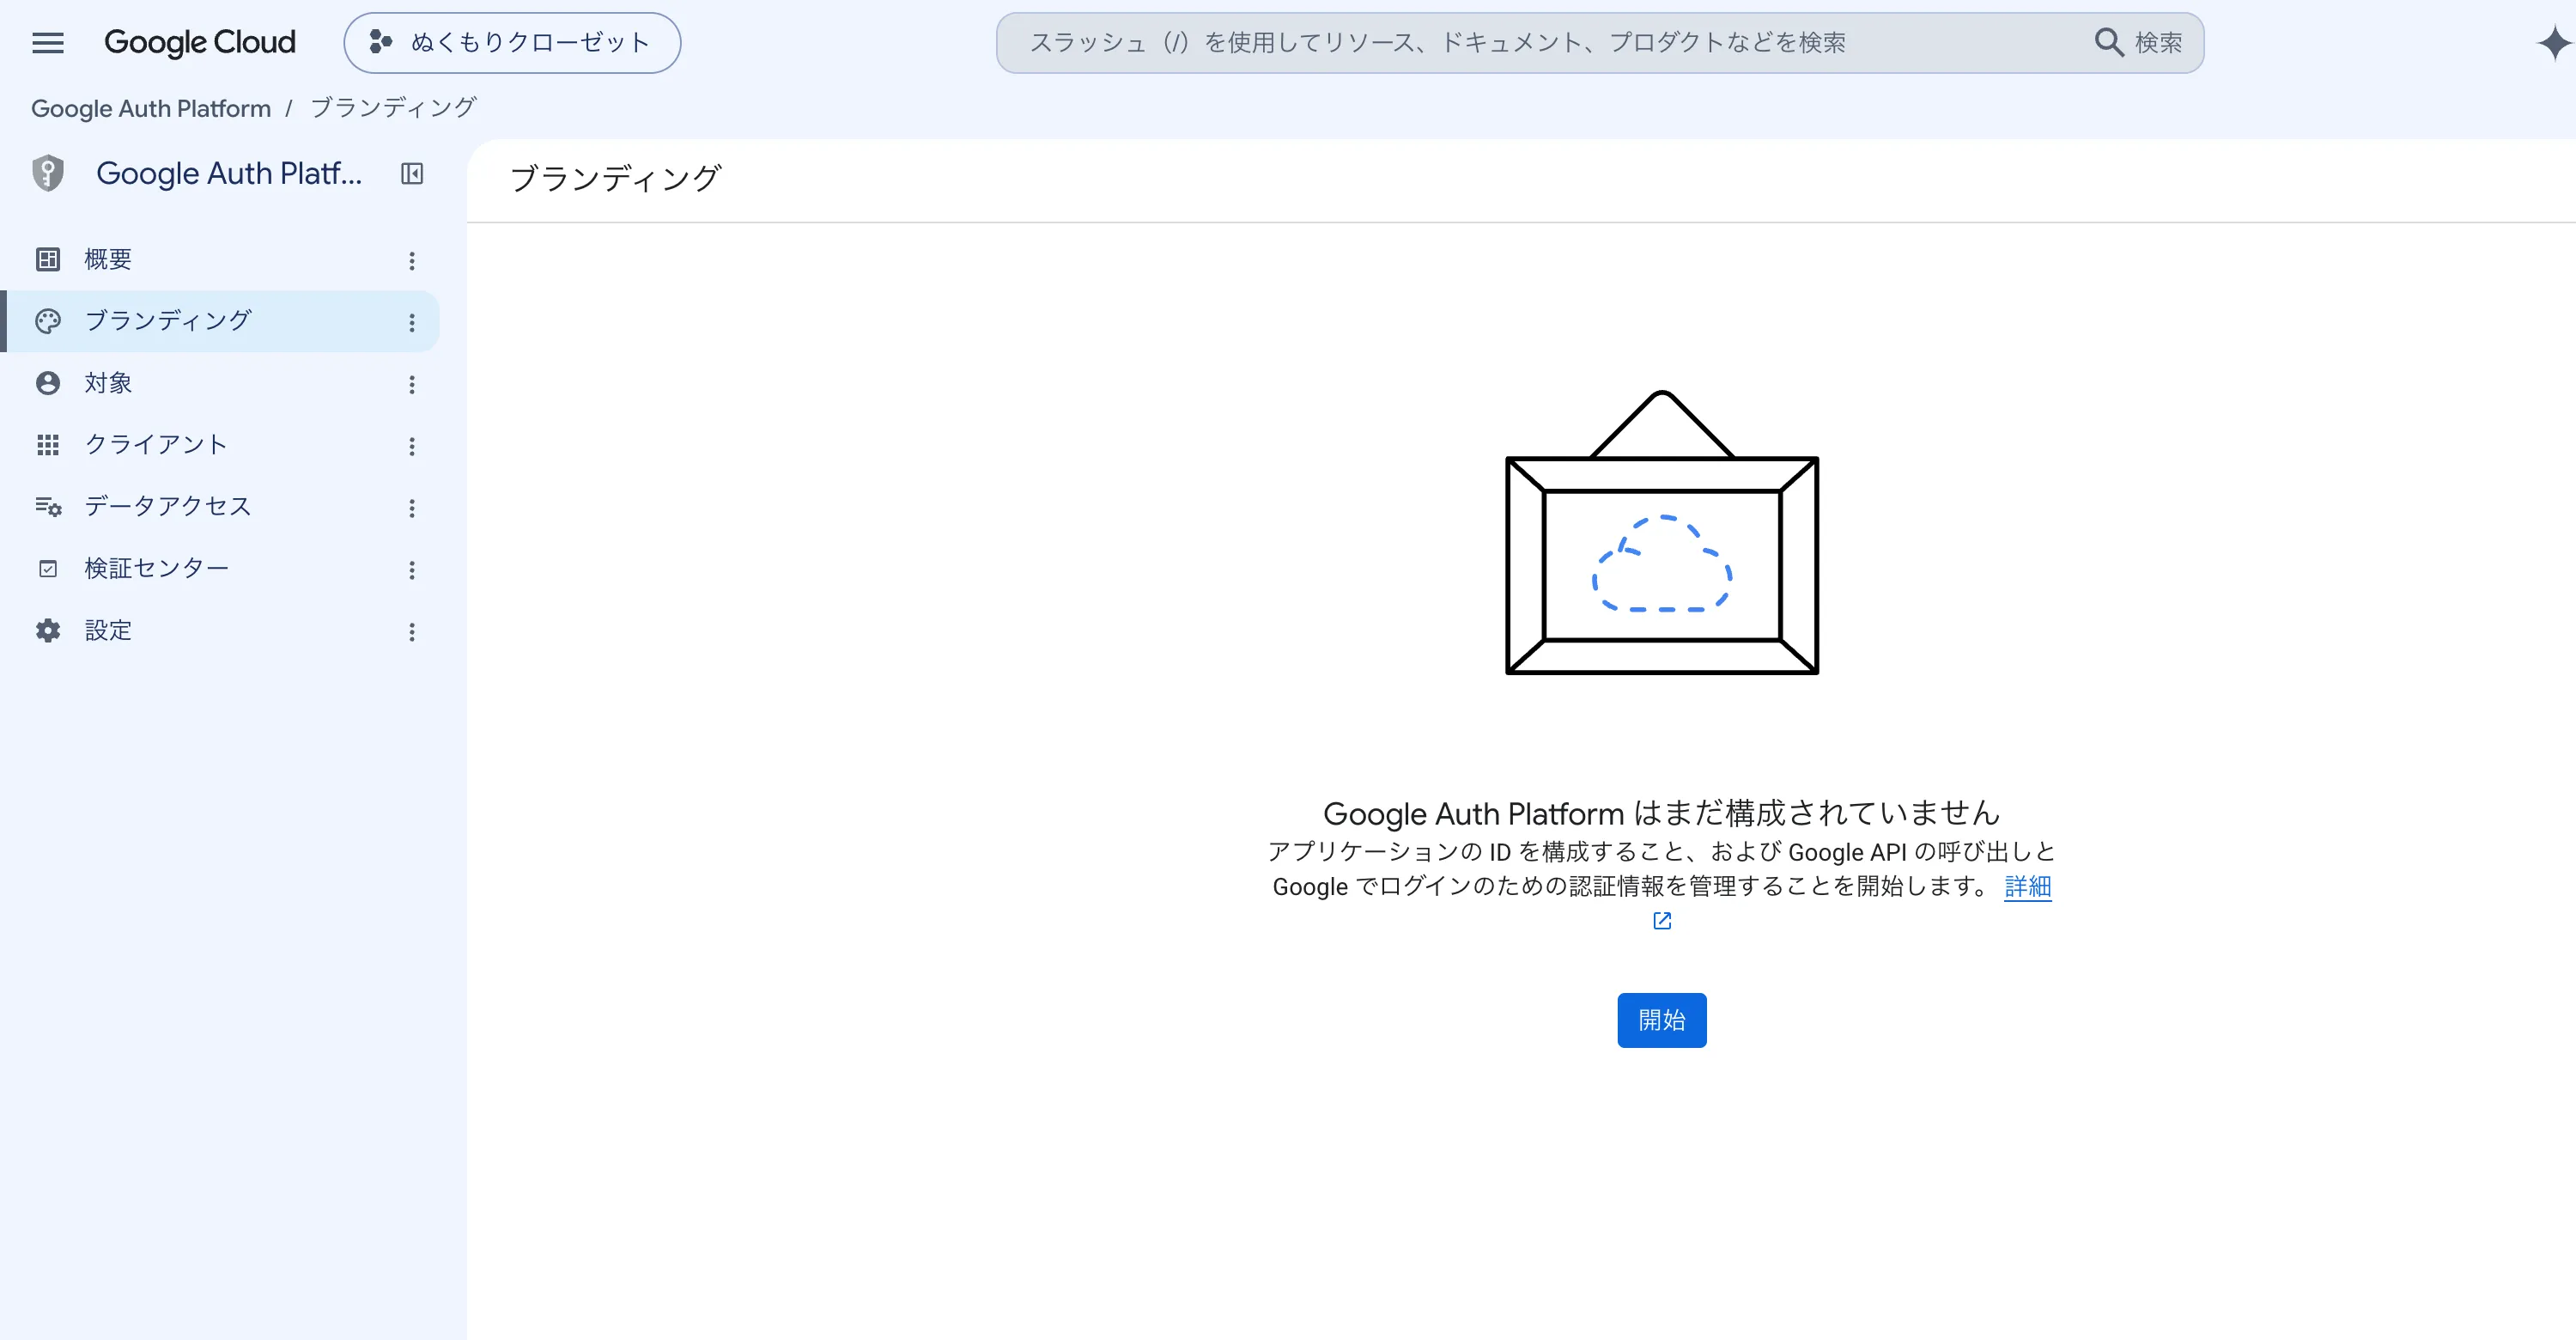Image resolution: width=2576 pixels, height=1340 pixels.
Task: Click the データアクセス list-settings icon
Action: pos(48,507)
